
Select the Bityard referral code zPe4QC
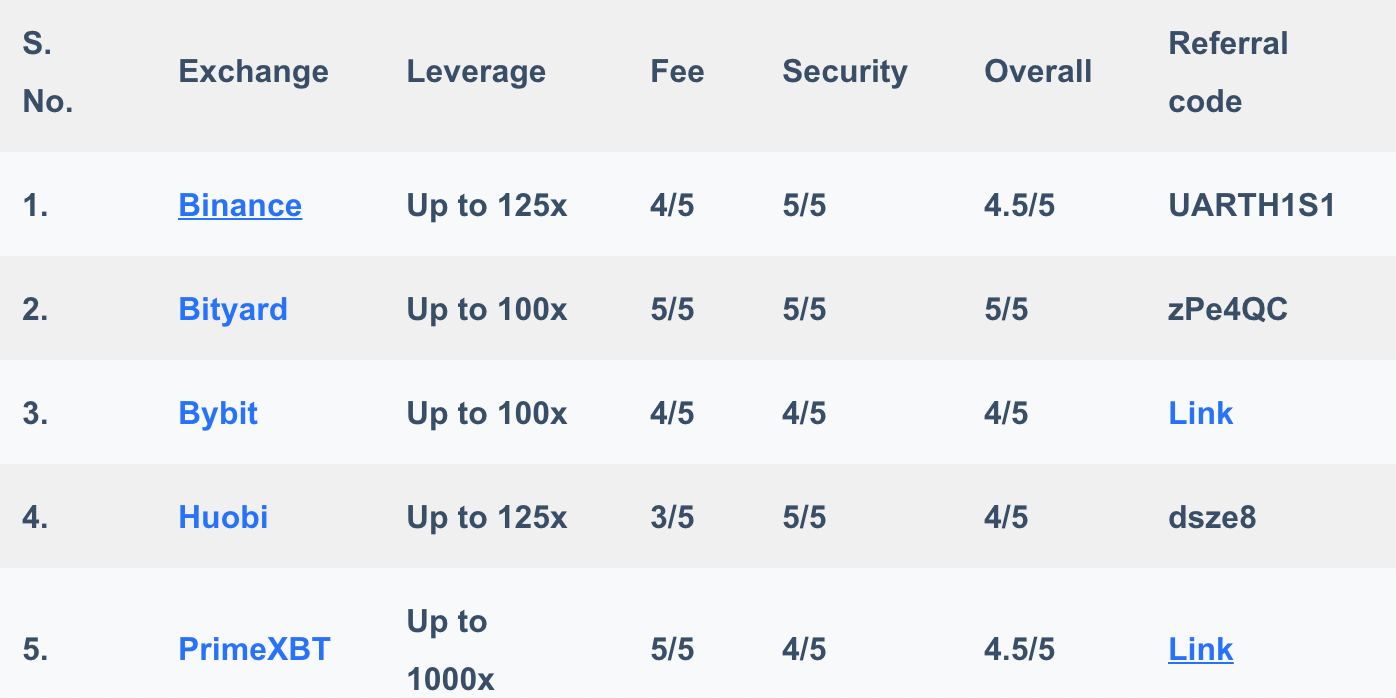(x=1228, y=309)
